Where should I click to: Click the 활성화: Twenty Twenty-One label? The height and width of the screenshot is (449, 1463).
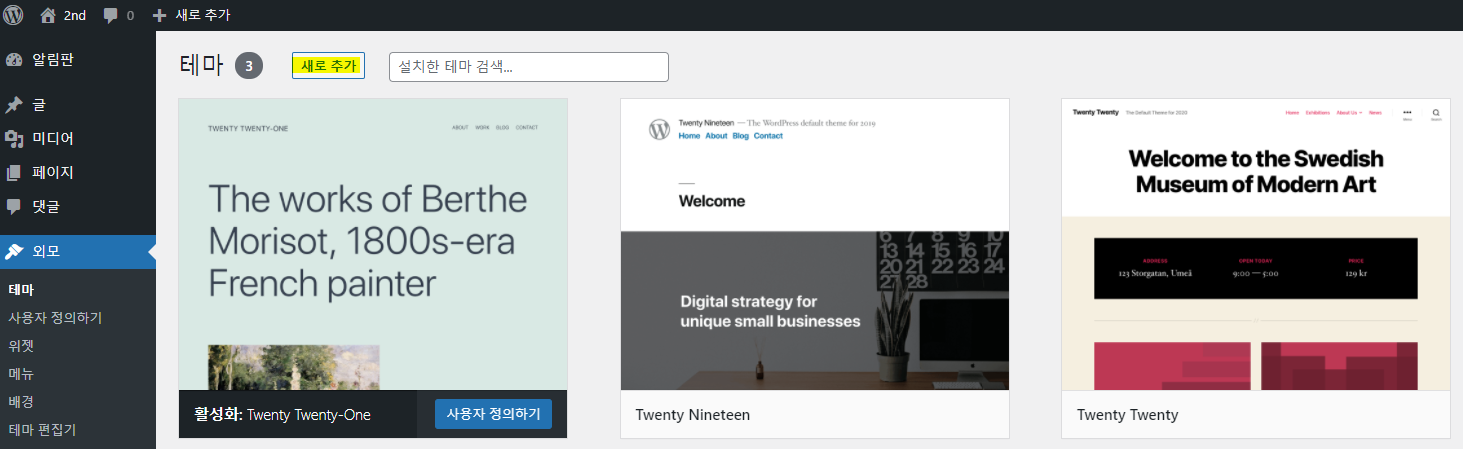282,415
